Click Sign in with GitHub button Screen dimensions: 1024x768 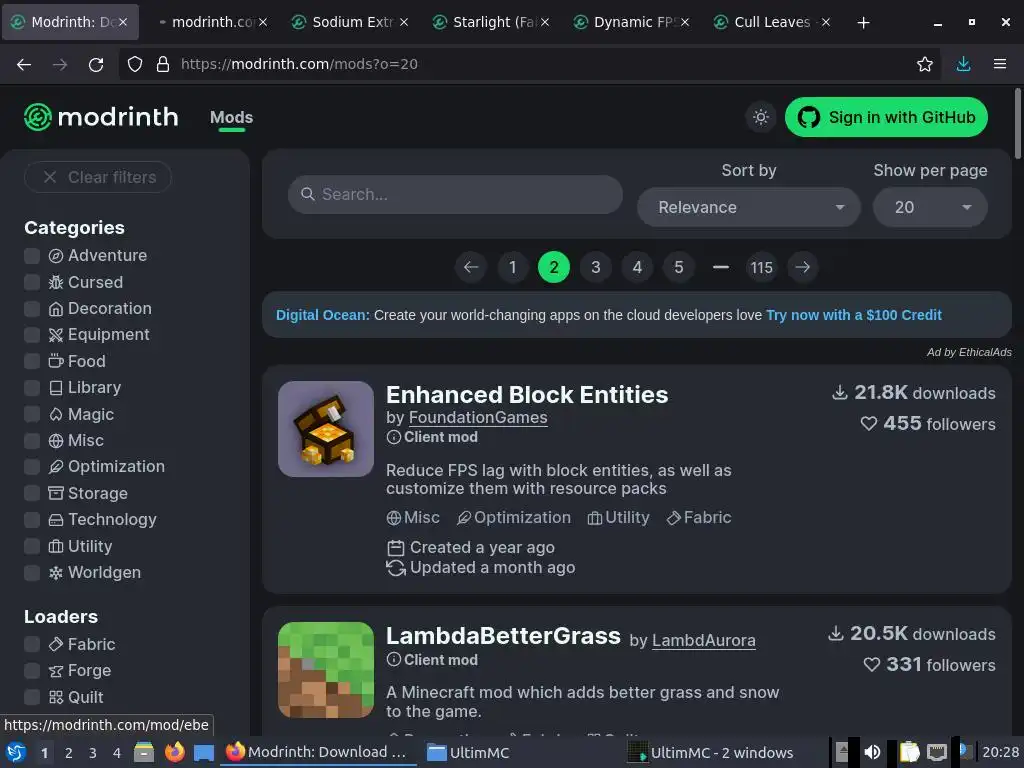coord(886,118)
